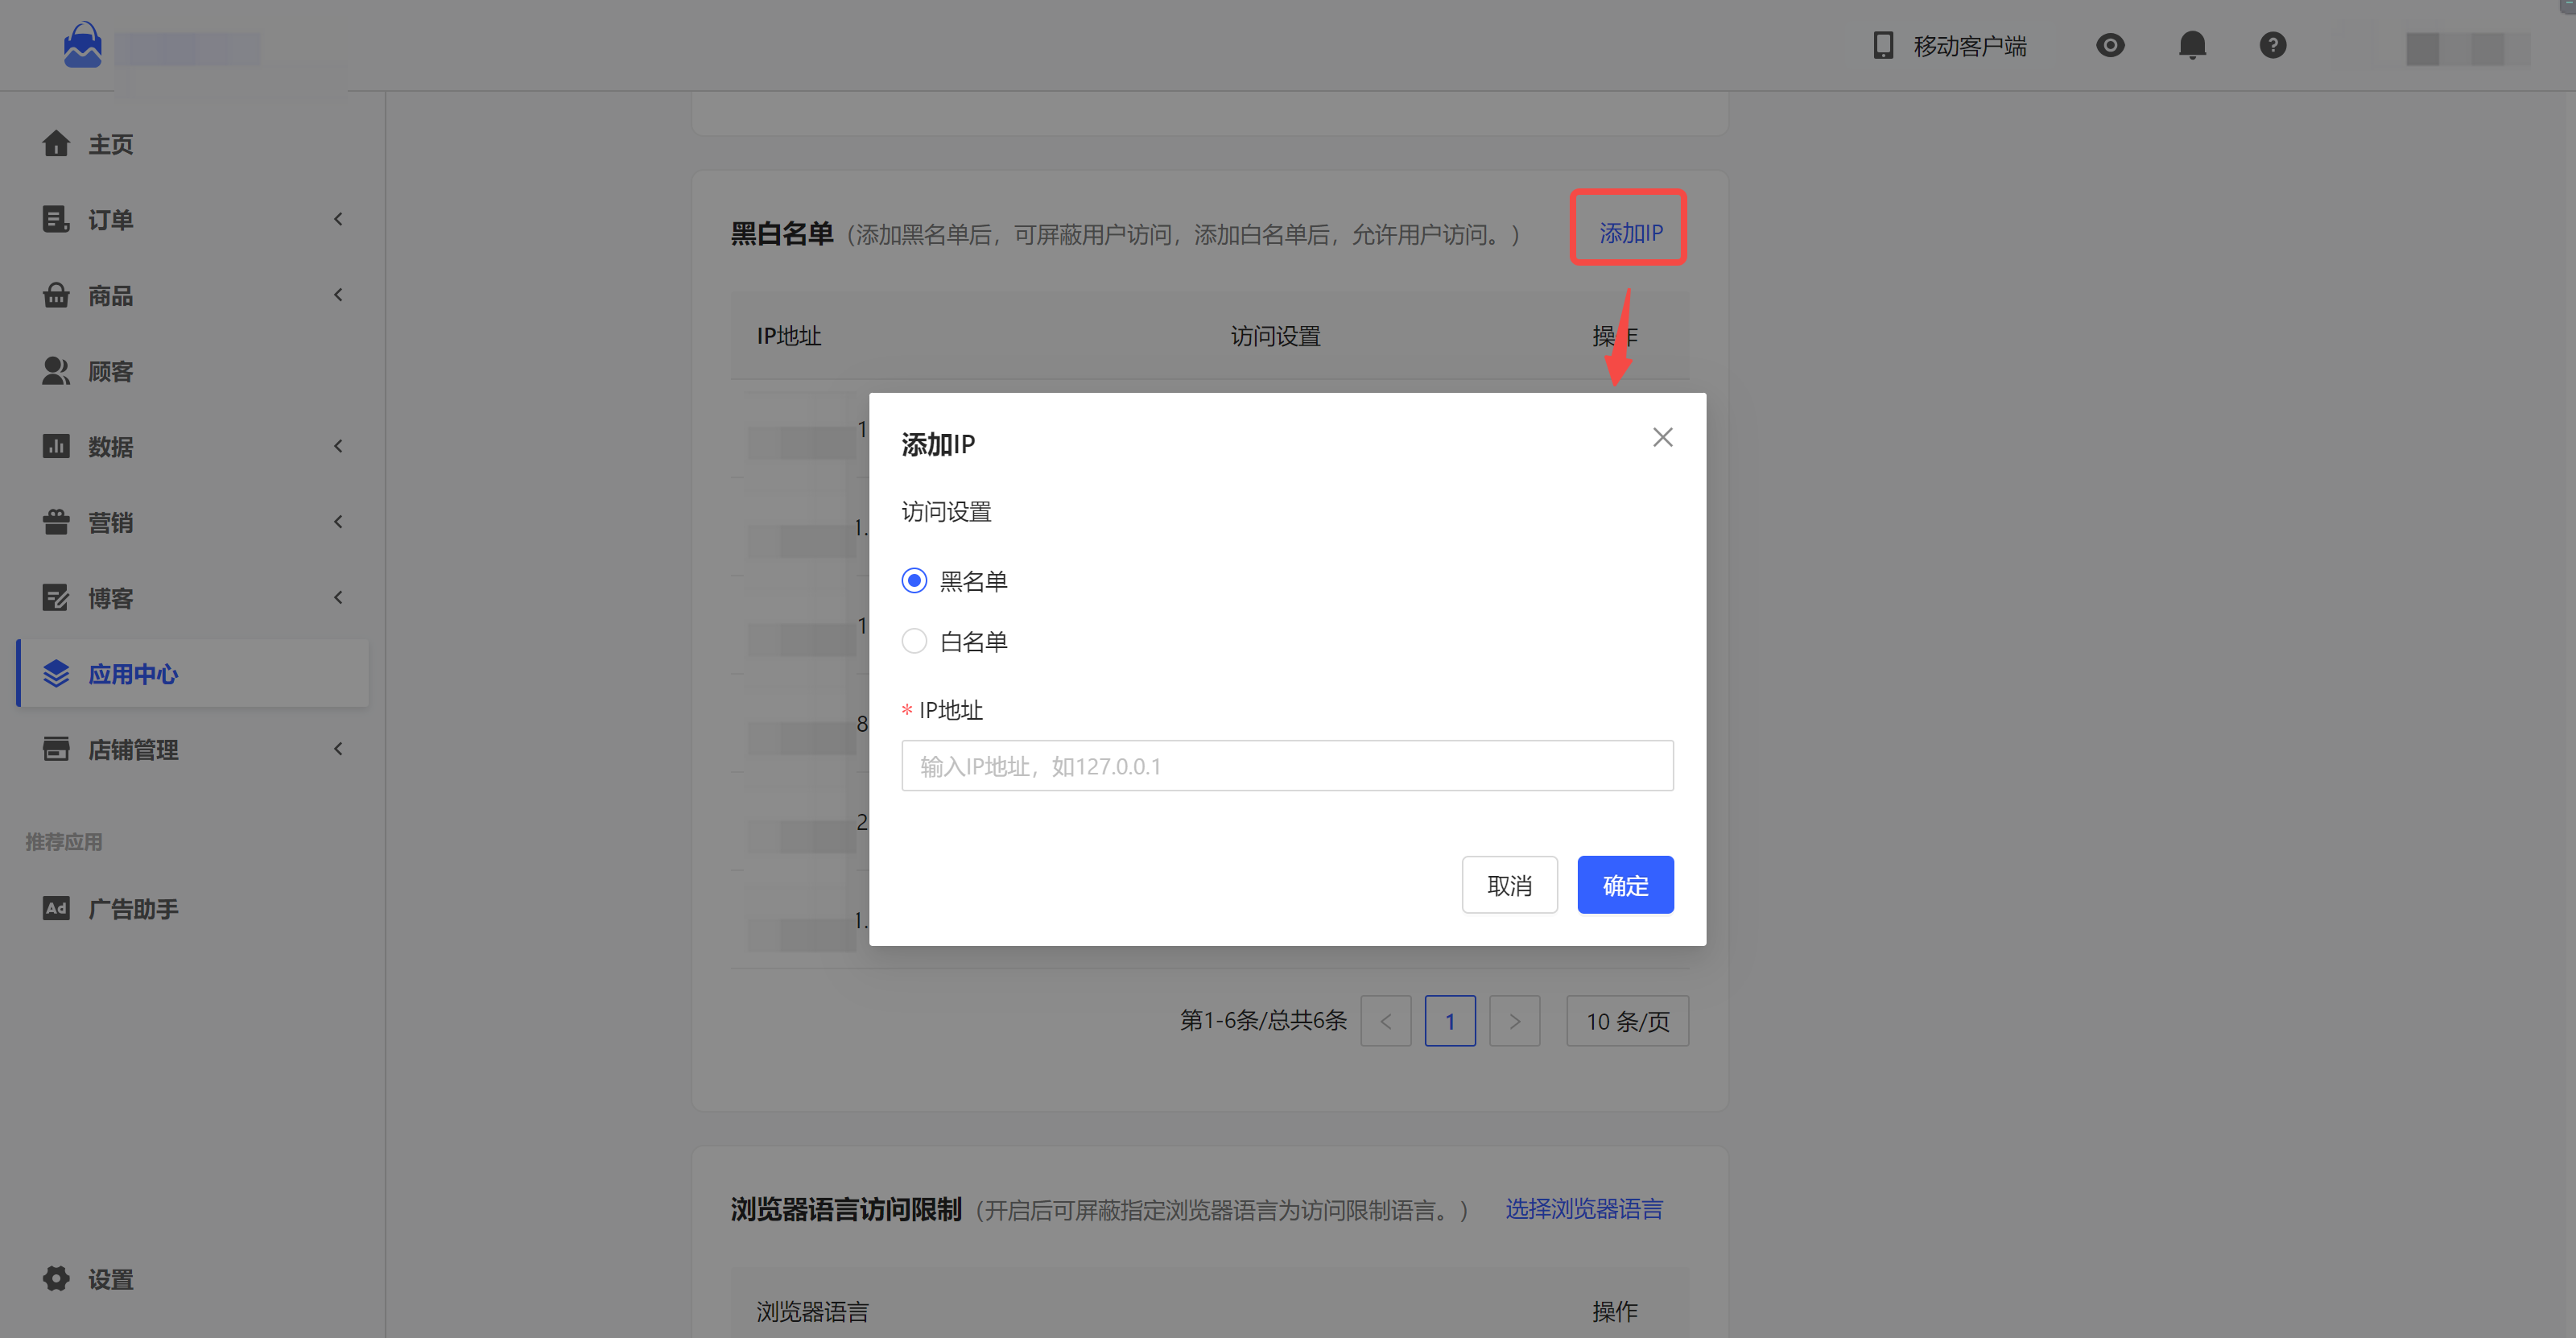Click the gift icon beside 营销
This screenshot has height=1338, width=2576.
pyautogui.click(x=56, y=522)
